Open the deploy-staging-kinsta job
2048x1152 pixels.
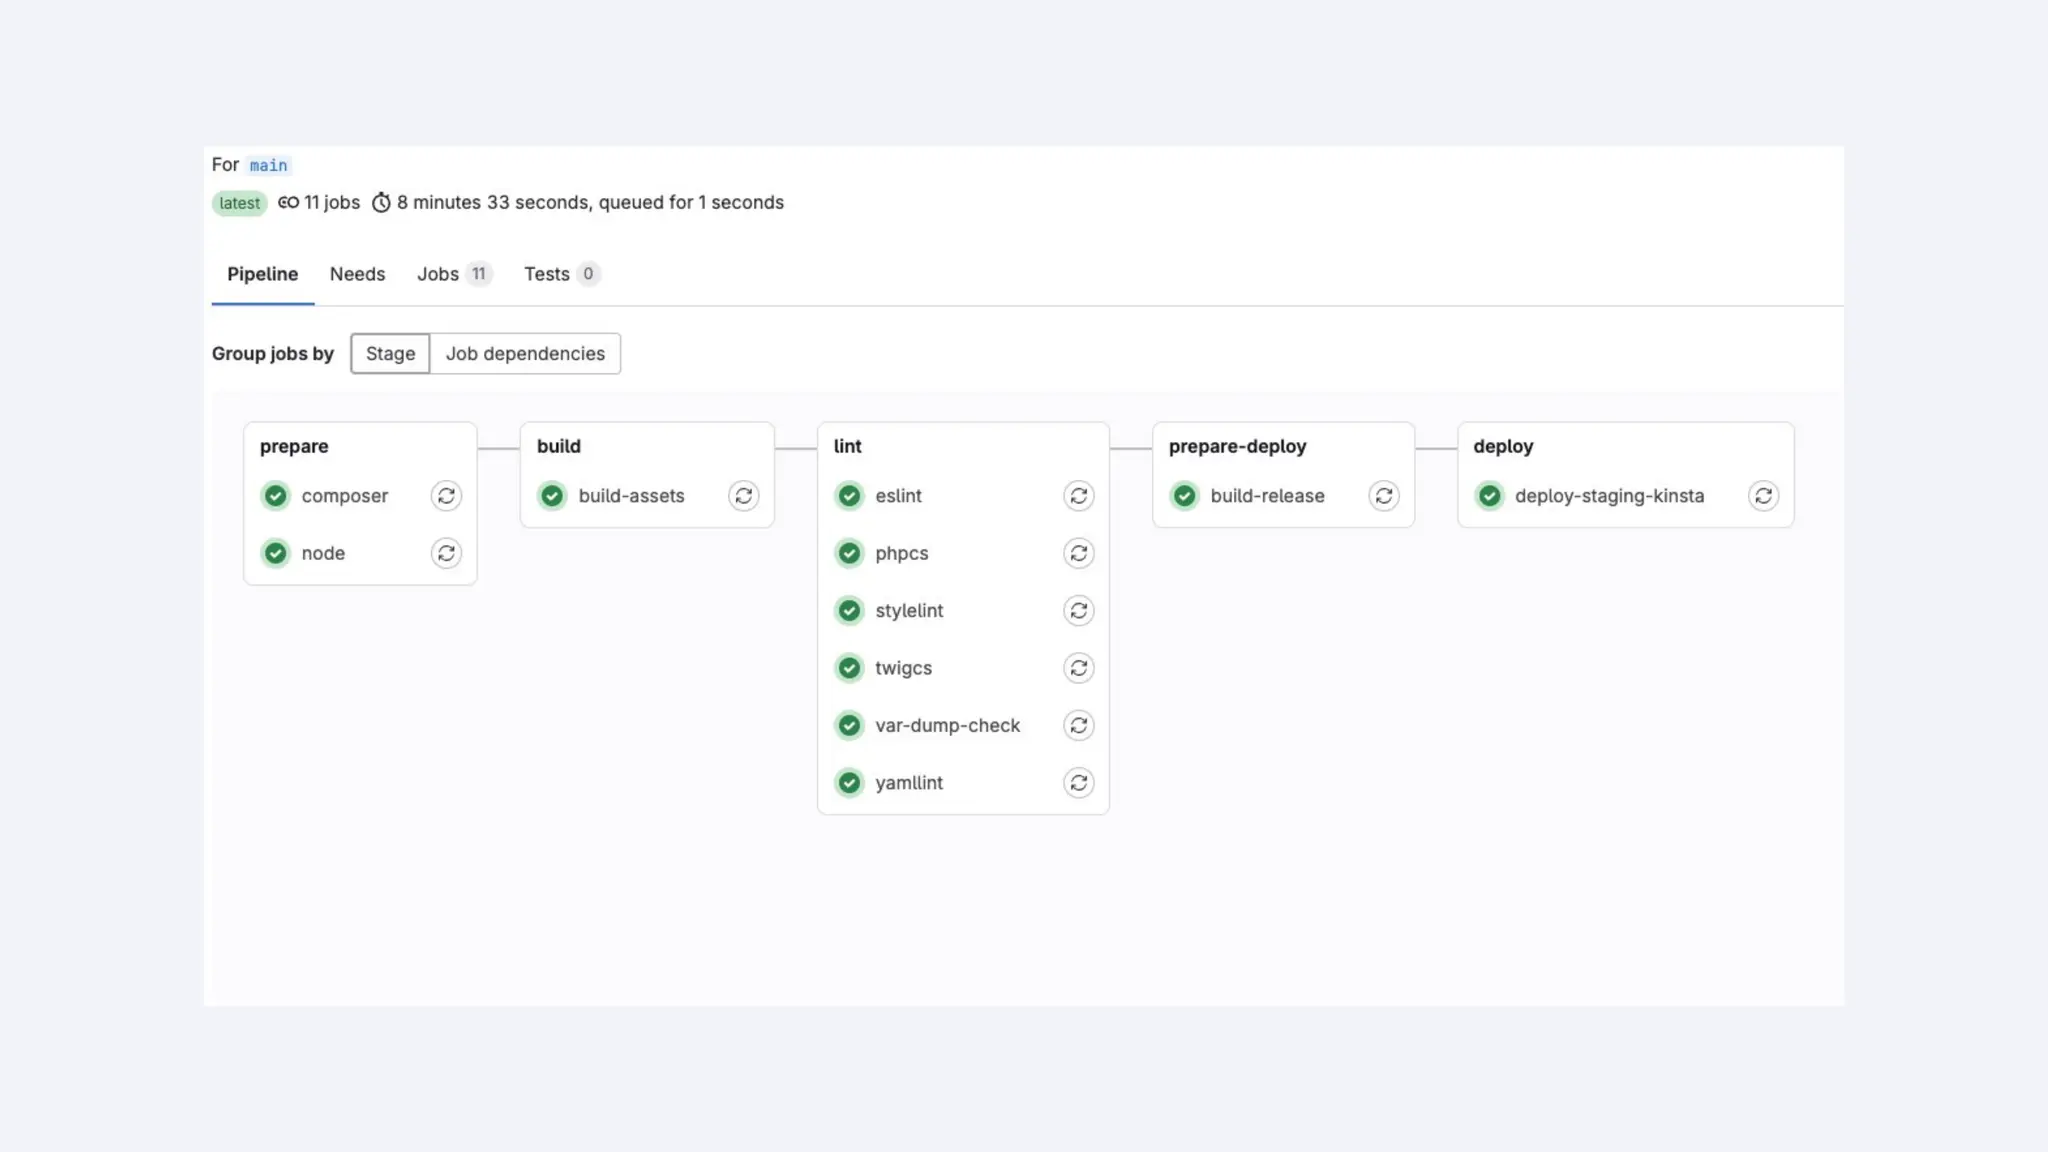tap(1608, 496)
